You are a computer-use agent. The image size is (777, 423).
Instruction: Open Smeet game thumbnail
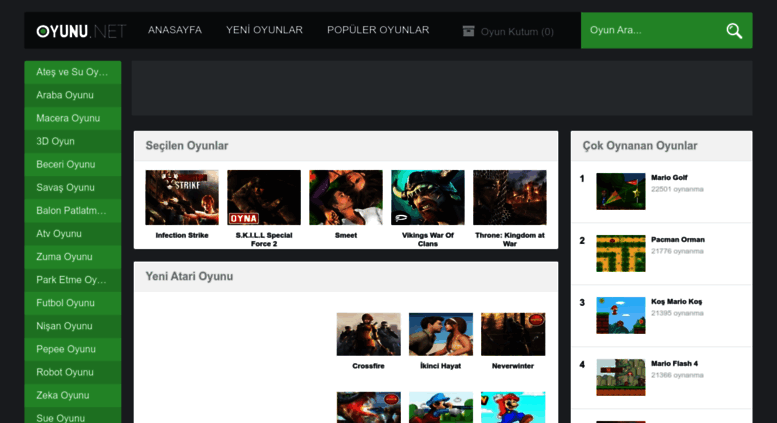point(346,197)
